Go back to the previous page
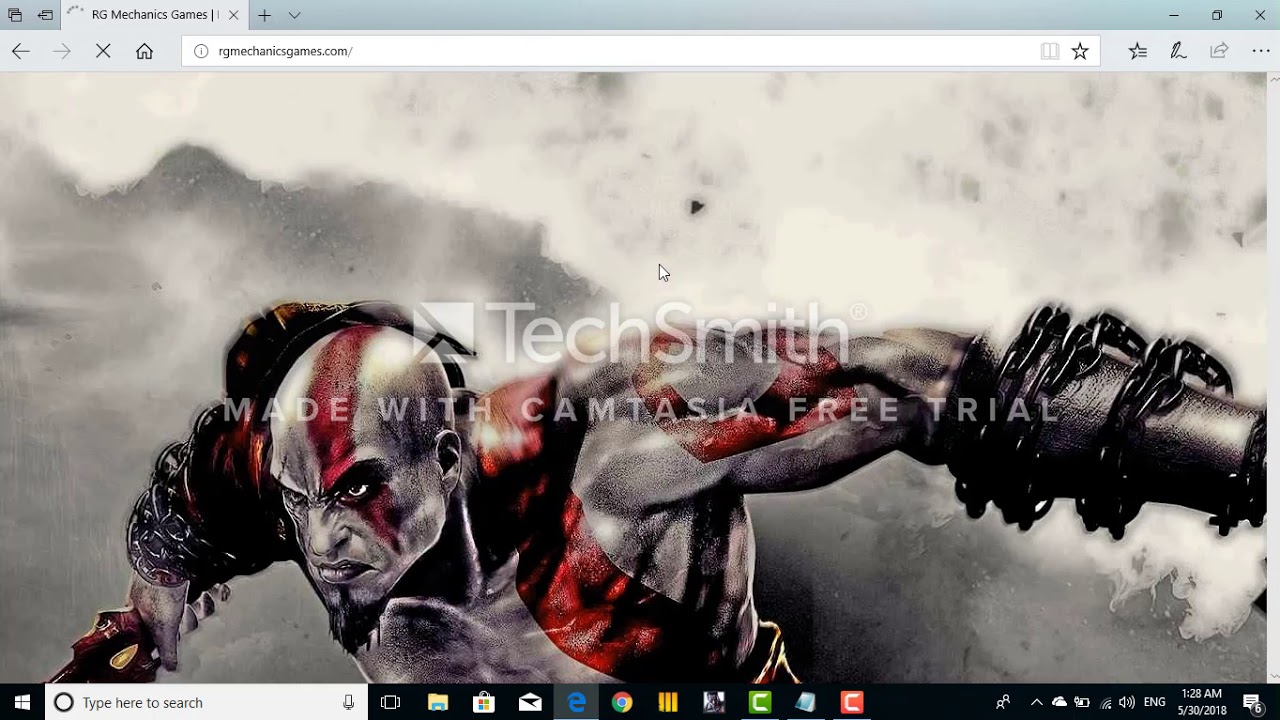The height and width of the screenshot is (720, 1280). point(21,51)
